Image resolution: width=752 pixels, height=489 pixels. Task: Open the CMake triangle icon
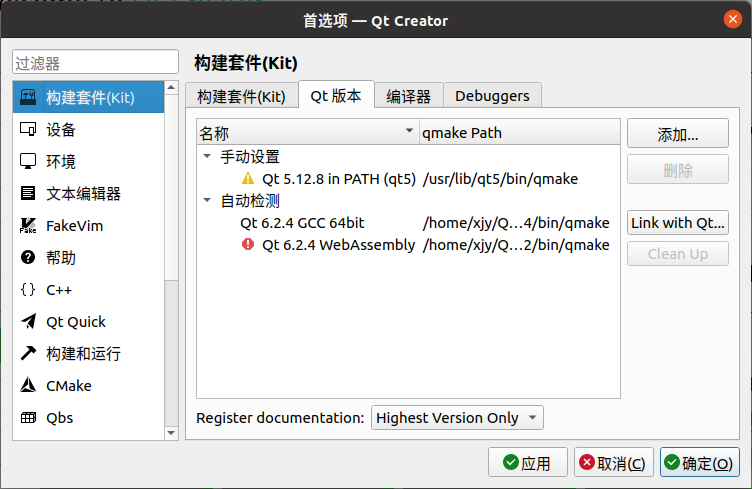(28, 385)
